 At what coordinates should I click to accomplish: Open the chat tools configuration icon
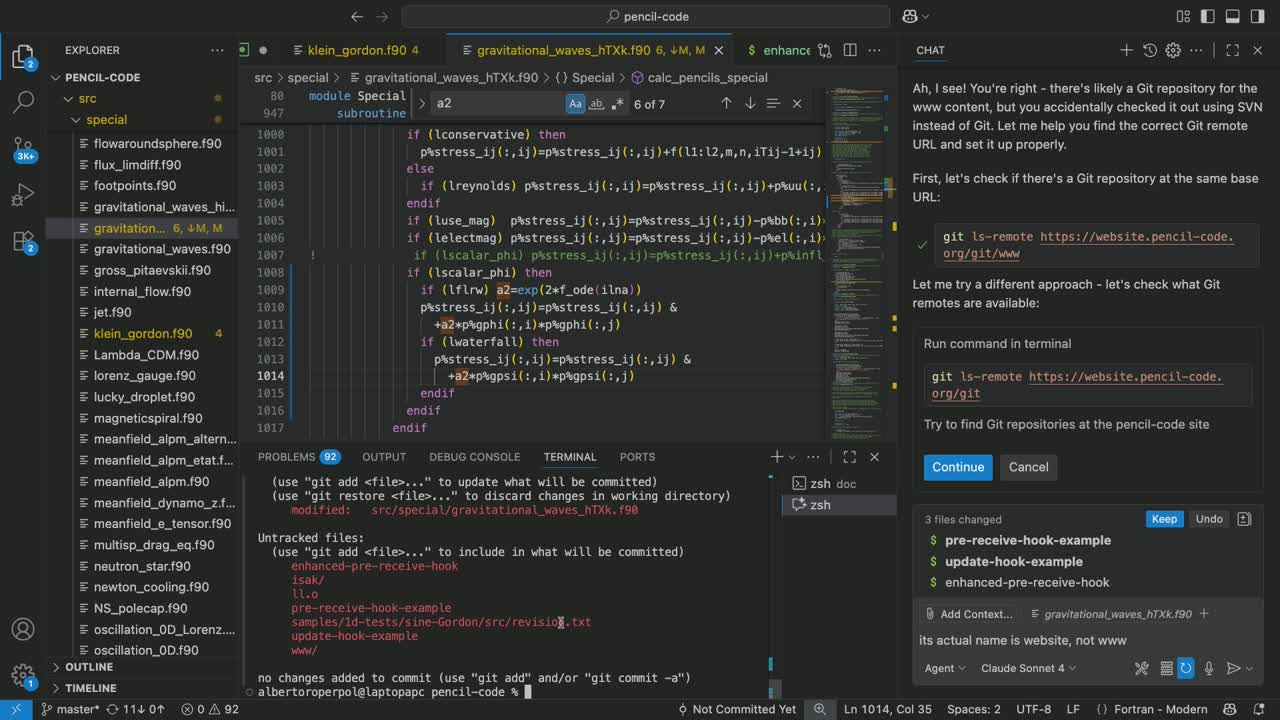click(1141, 668)
